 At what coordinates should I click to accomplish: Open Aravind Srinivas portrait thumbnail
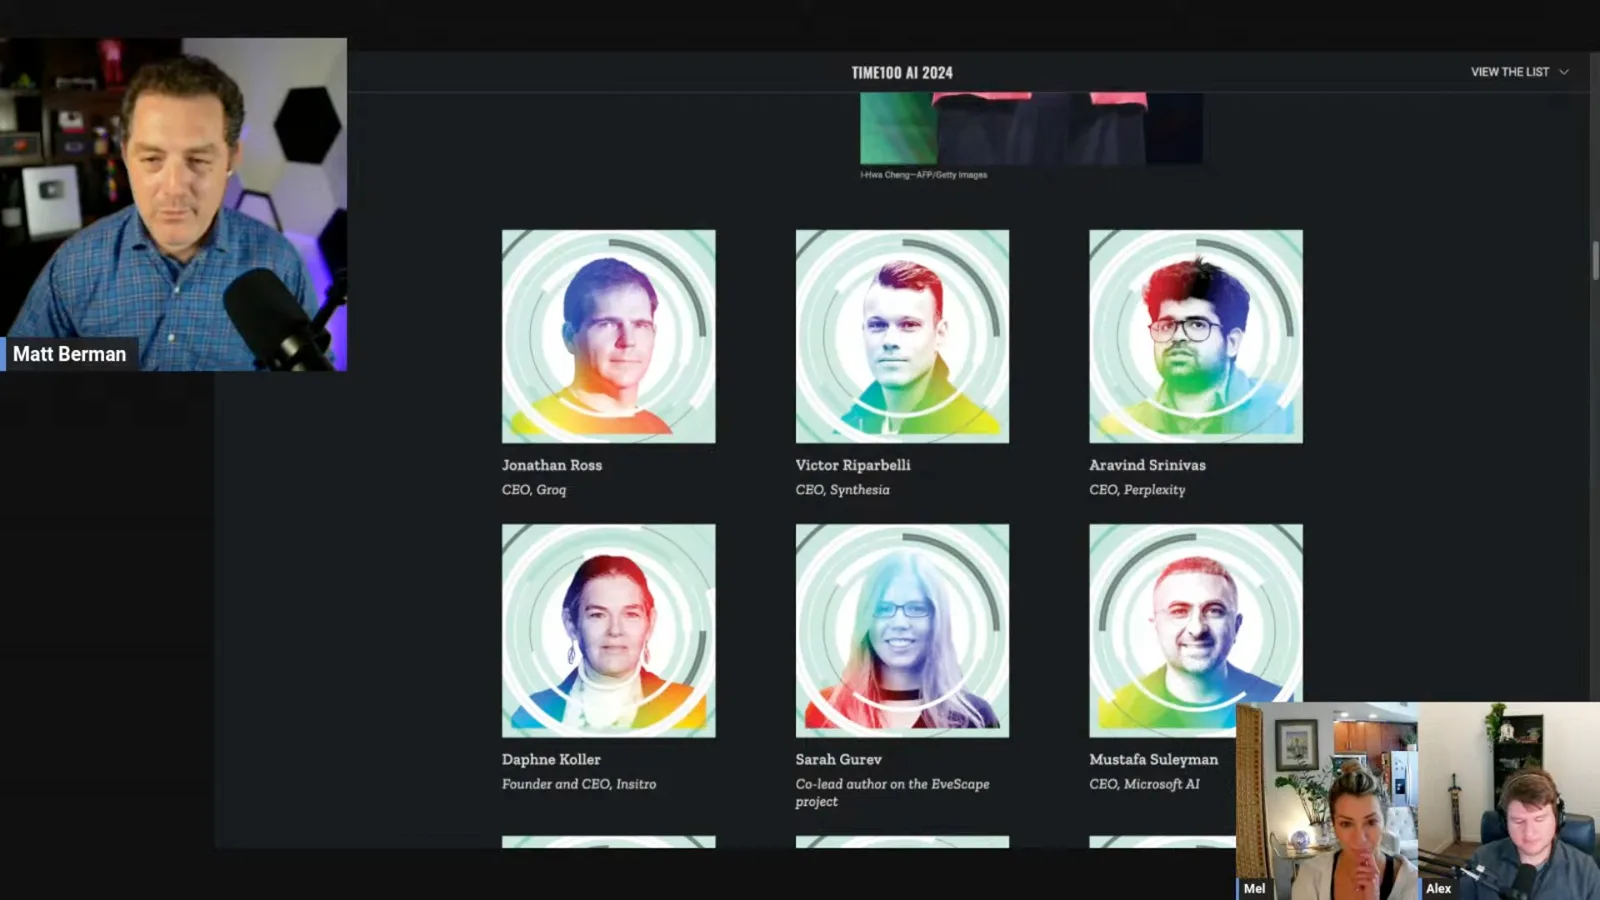point(1196,336)
